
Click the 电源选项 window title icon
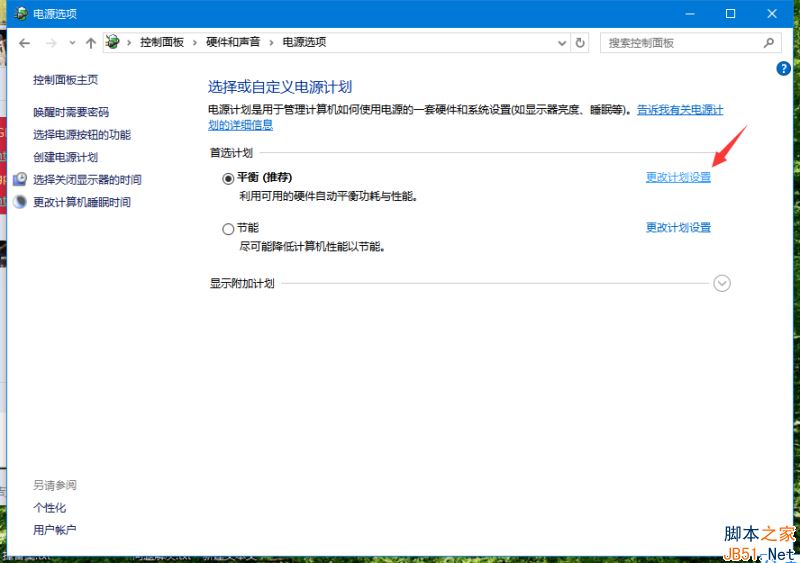21,13
